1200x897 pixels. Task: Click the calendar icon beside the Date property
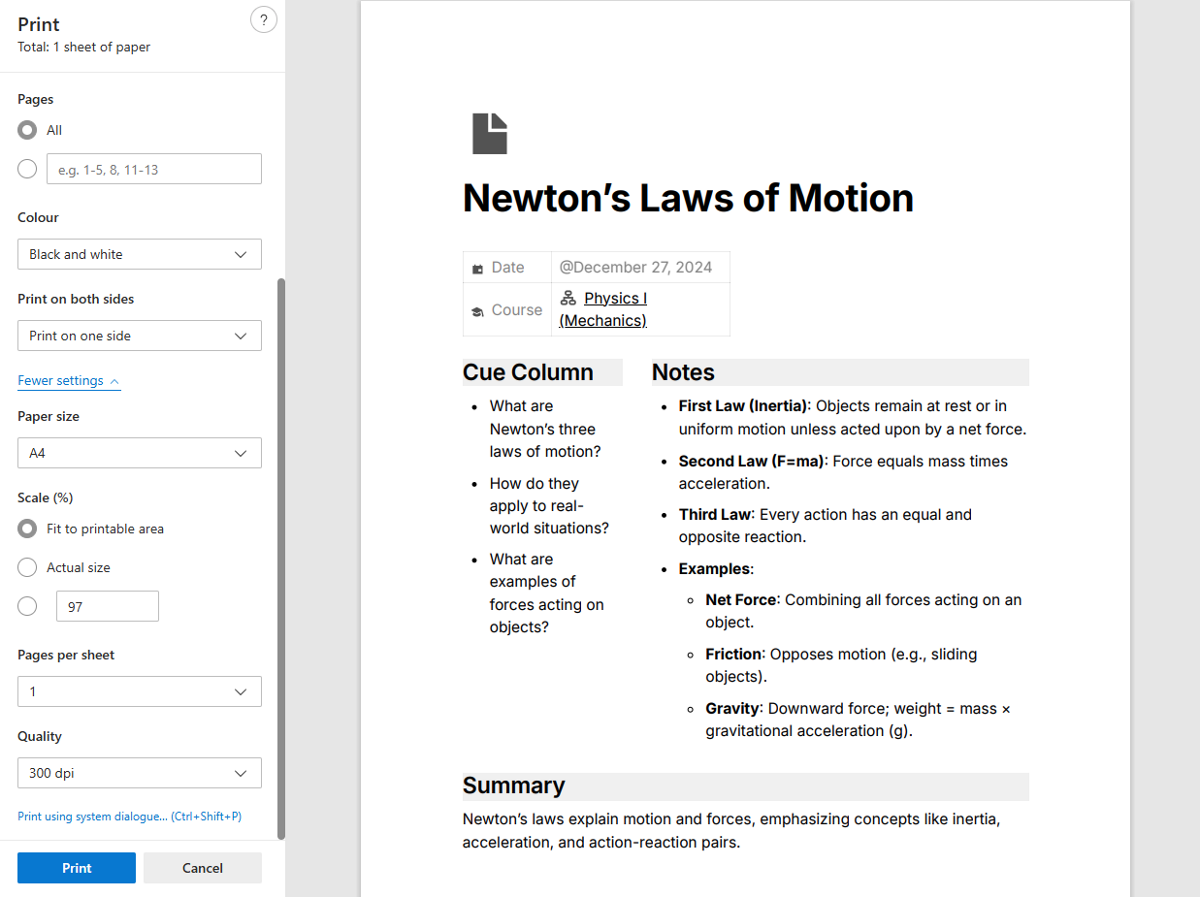click(x=479, y=266)
